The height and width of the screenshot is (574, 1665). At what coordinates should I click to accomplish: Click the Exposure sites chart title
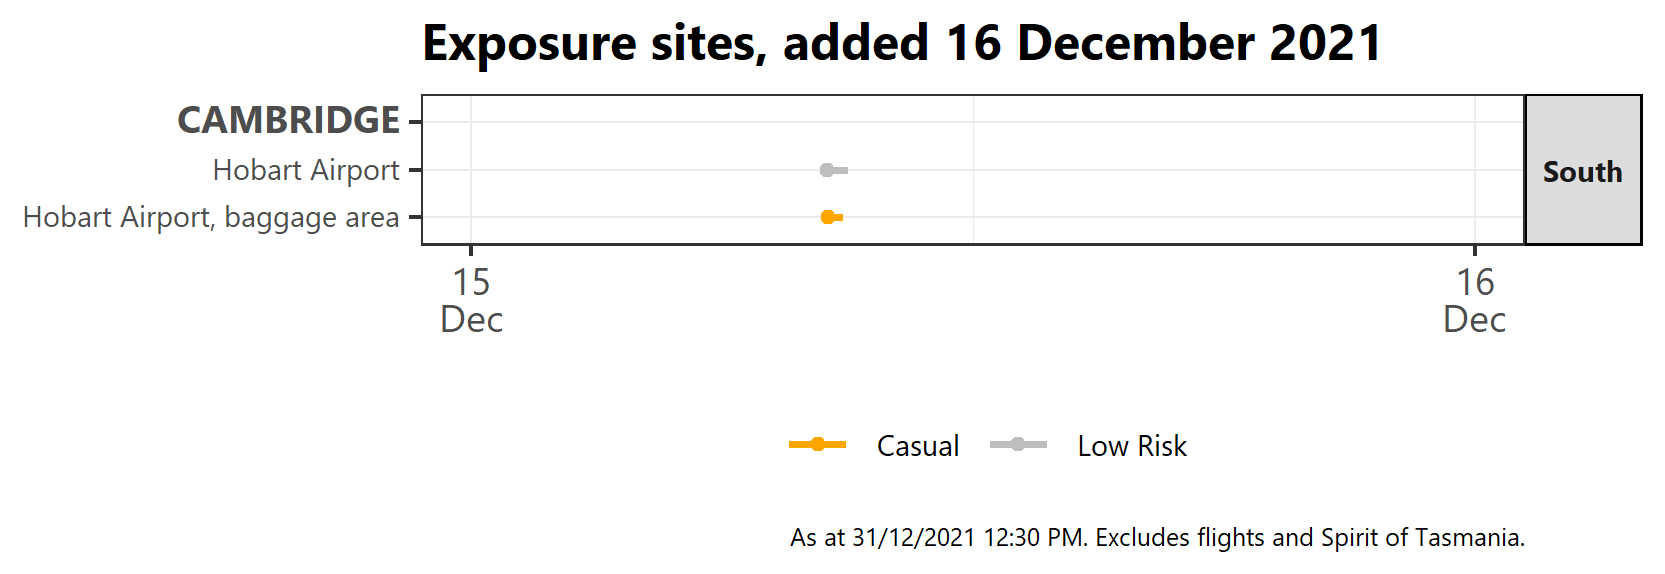[x=901, y=44]
